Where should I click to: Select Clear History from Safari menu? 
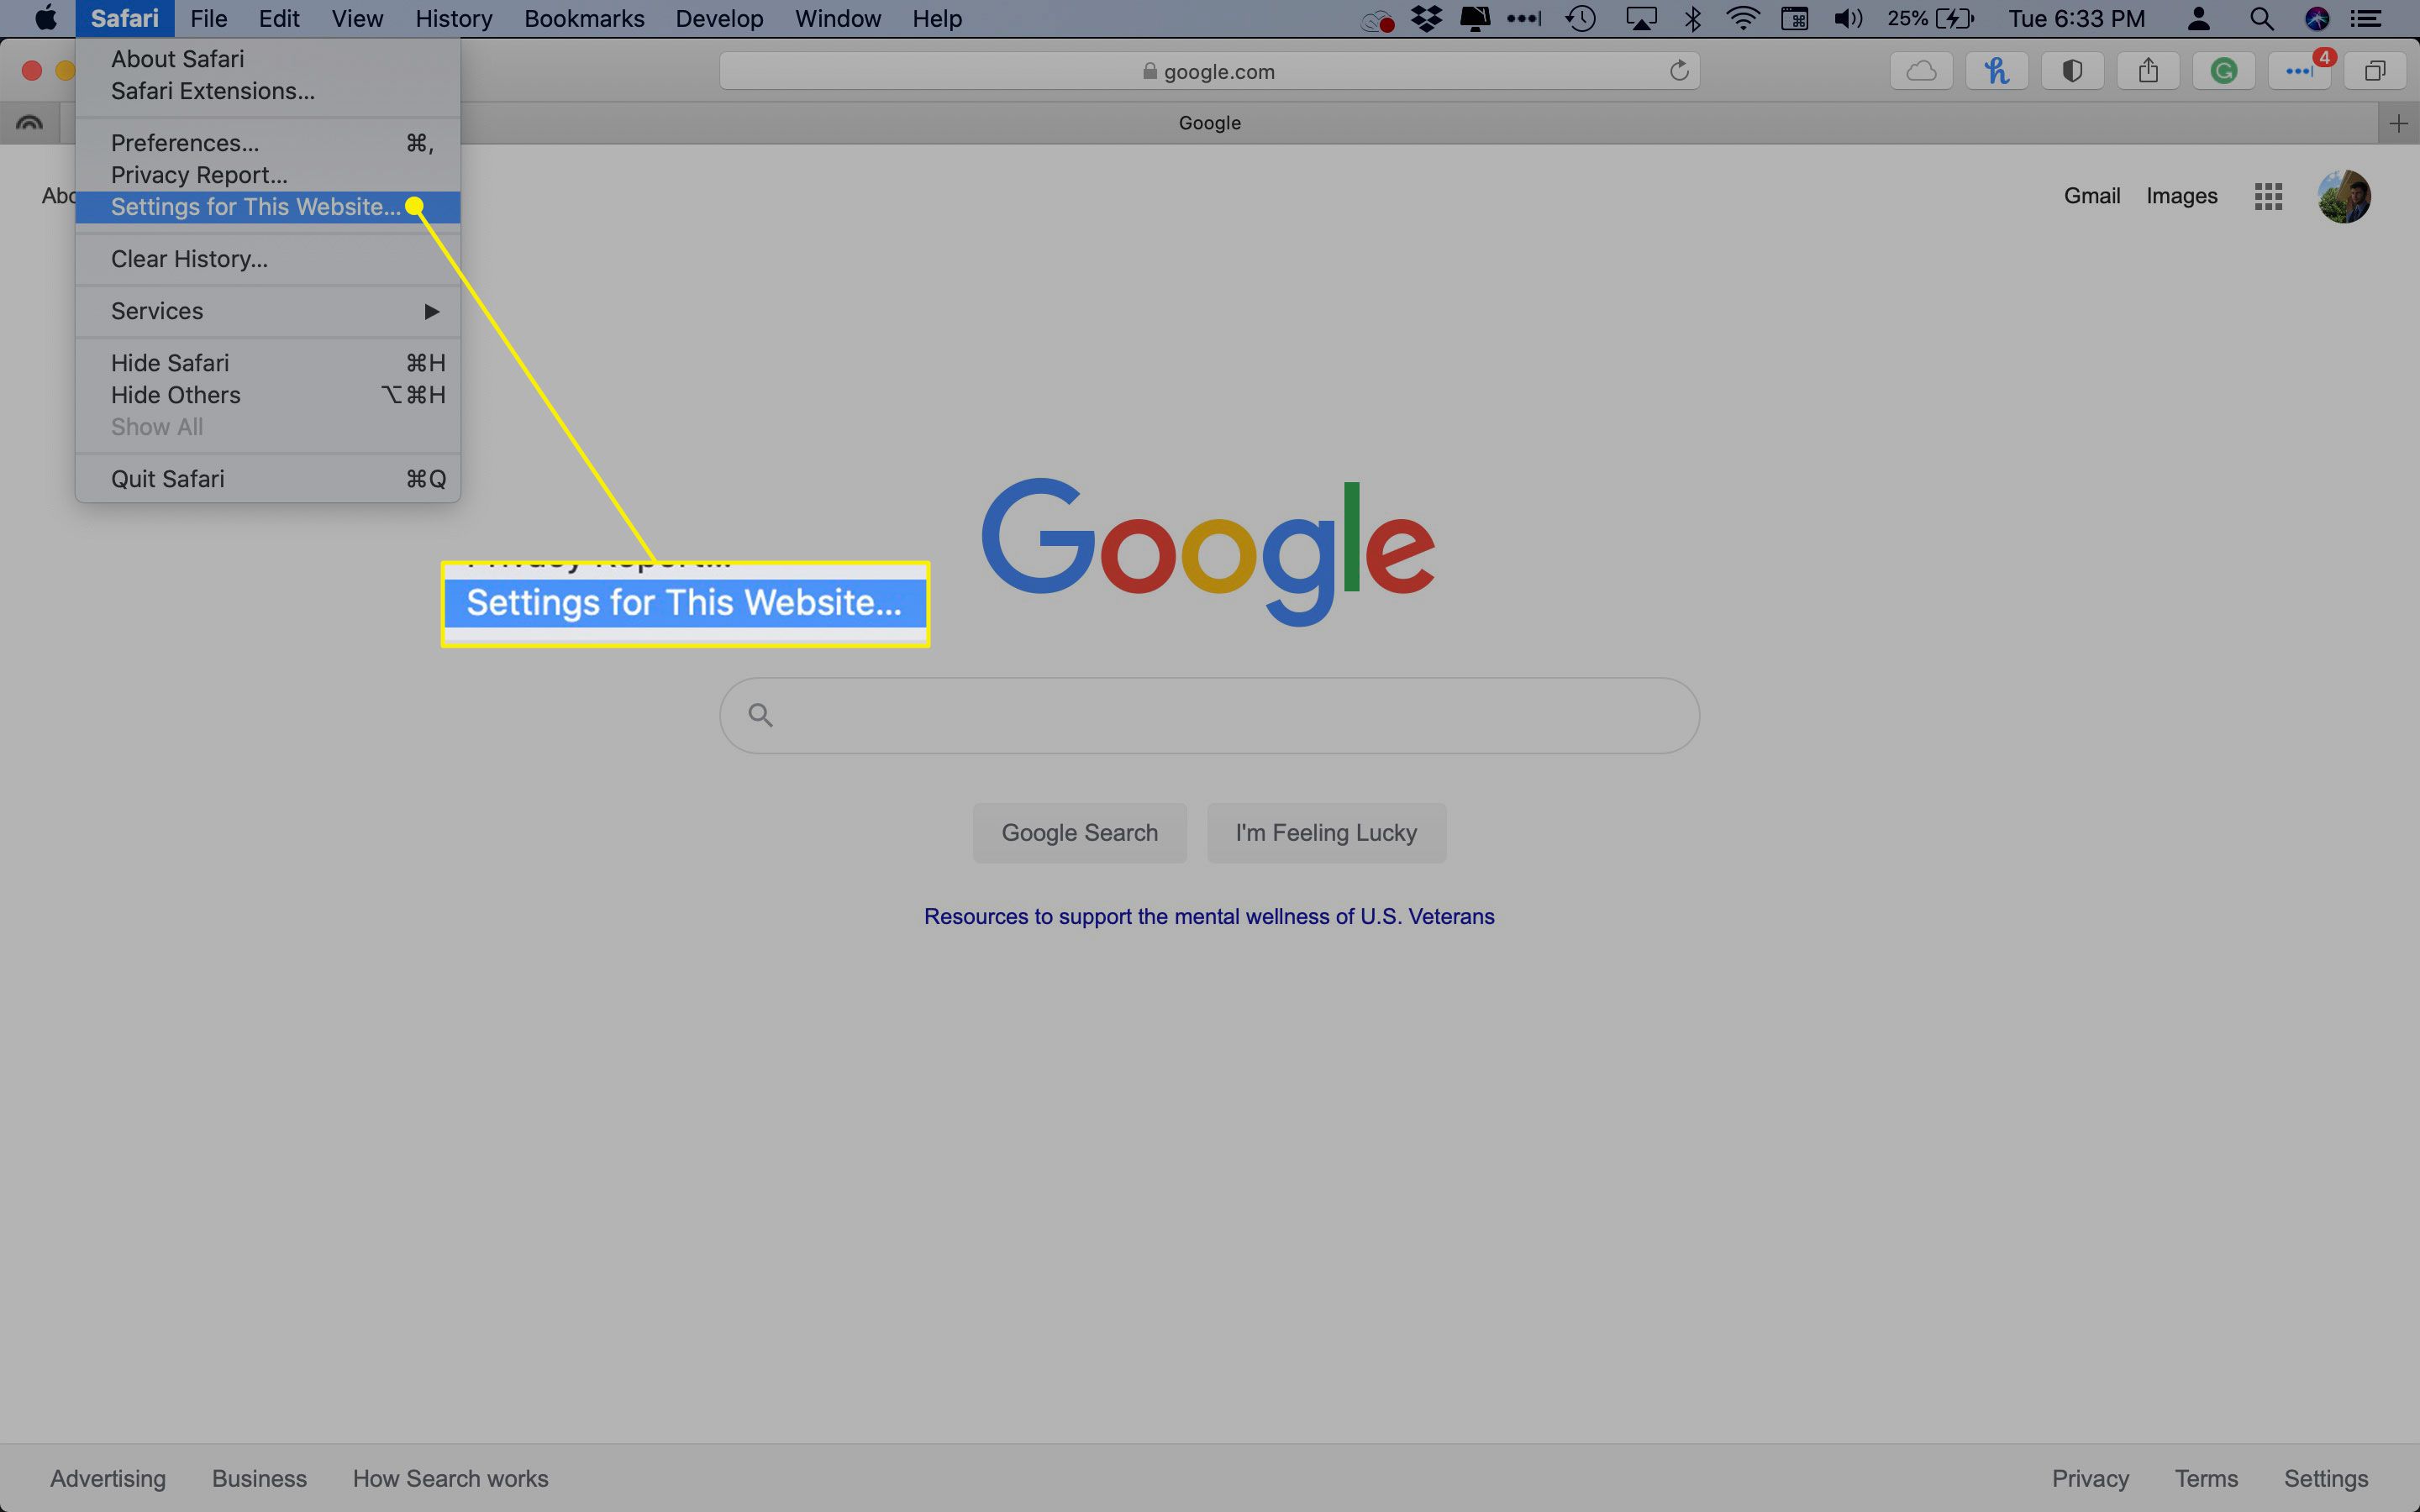tap(188, 258)
